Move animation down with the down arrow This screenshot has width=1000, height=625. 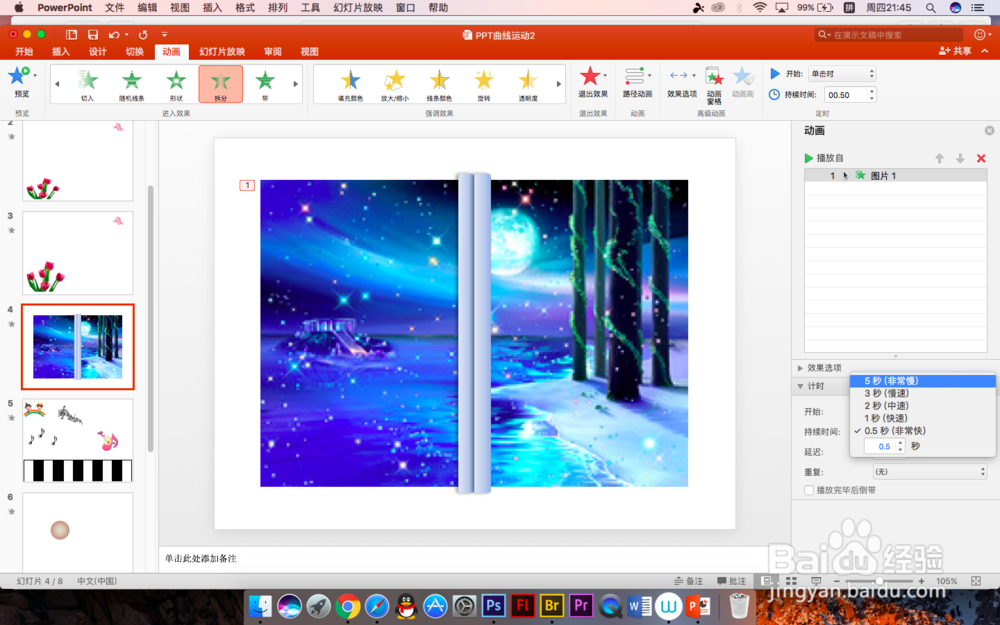tap(960, 158)
